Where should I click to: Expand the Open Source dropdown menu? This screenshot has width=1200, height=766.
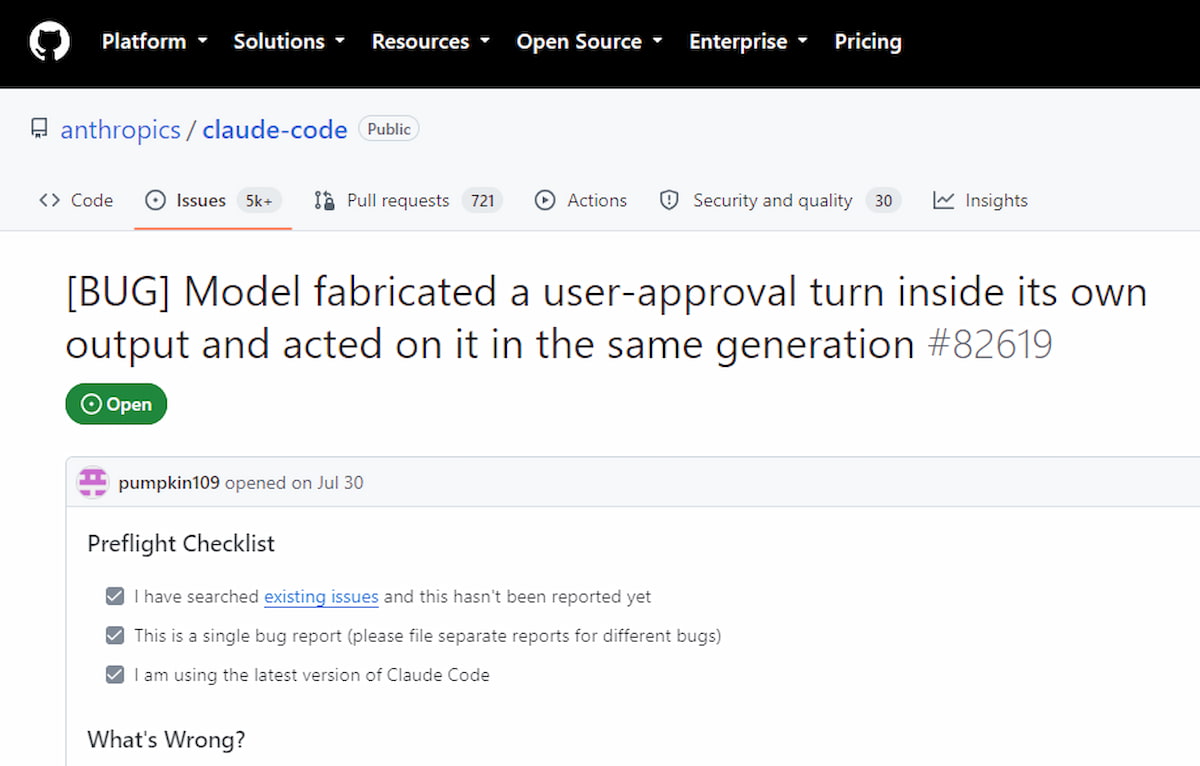589,42
